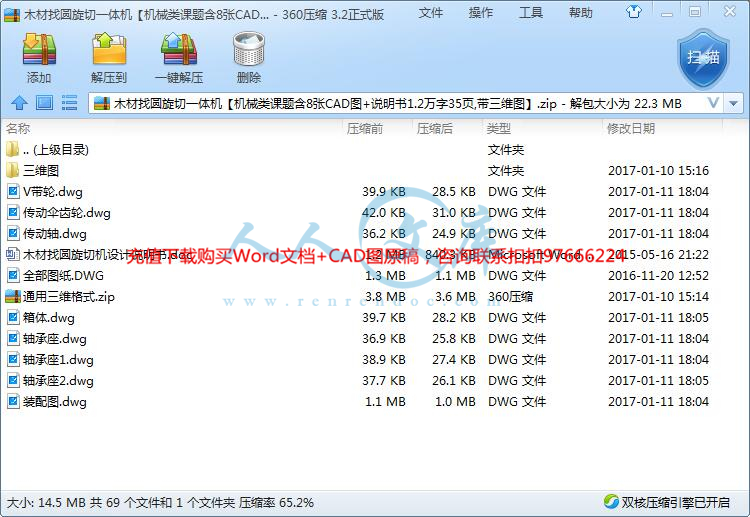This screenshot has width=750, height=517.
Task: Click the Word document icon for 木材找圆旋切机设计说明书
Action: (x=13, y=254)
